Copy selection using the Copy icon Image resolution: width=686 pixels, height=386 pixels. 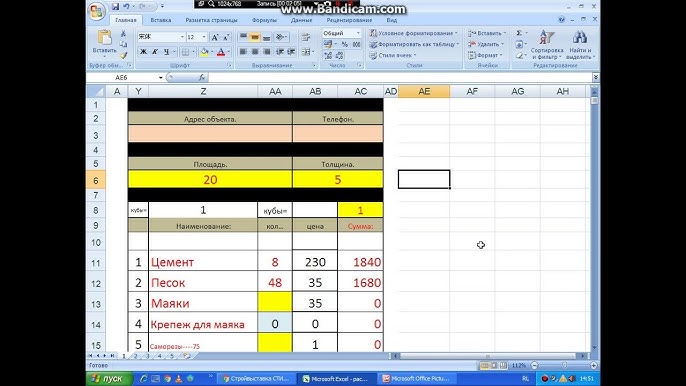tap(123, 44)
